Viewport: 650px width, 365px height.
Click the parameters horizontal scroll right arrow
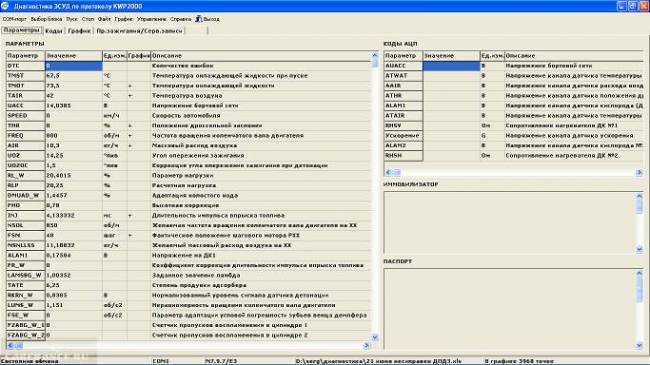tap(366, 346)
